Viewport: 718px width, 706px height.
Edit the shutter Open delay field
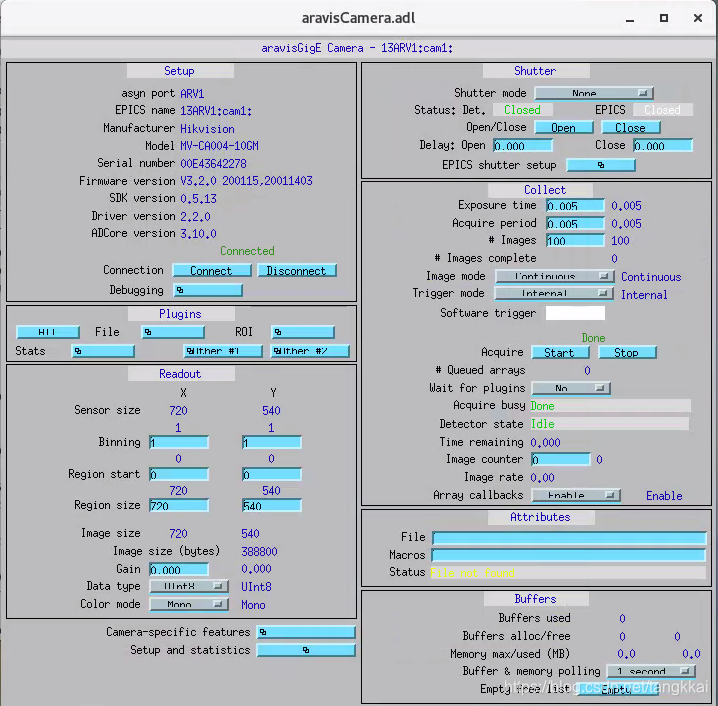[x=523, y=146]
